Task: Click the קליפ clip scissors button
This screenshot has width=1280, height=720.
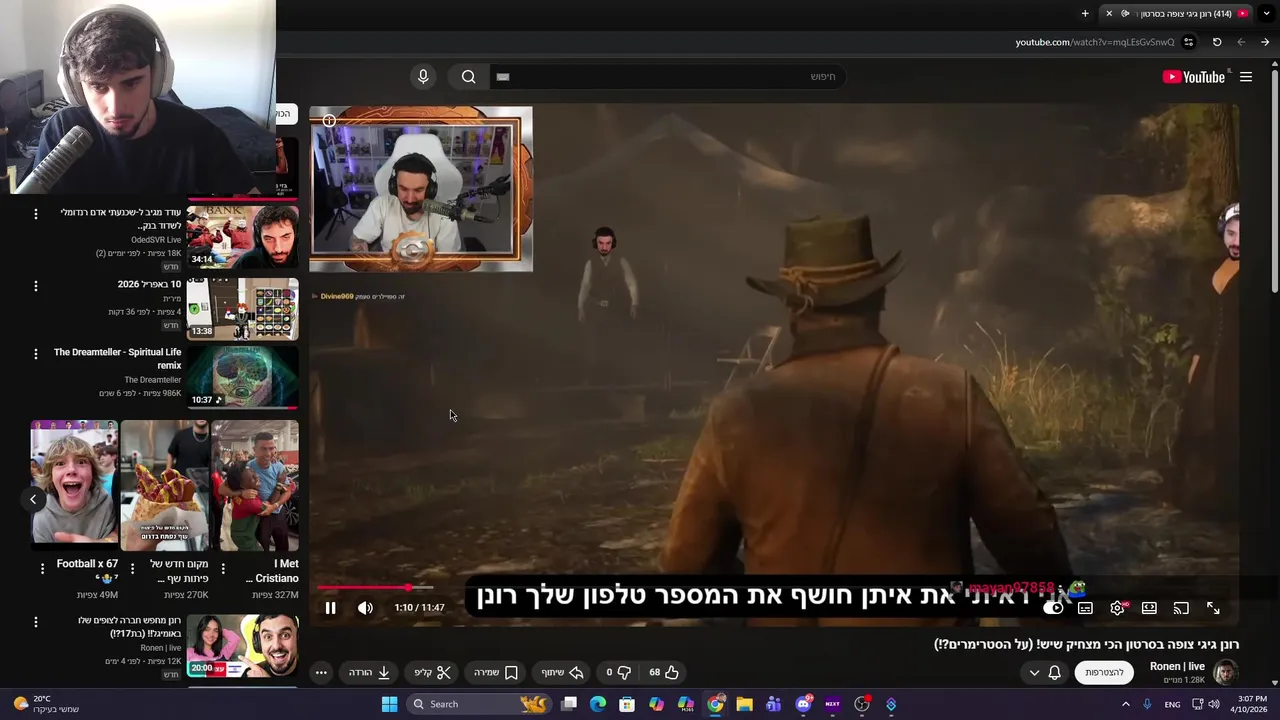Action: point(433,672)
